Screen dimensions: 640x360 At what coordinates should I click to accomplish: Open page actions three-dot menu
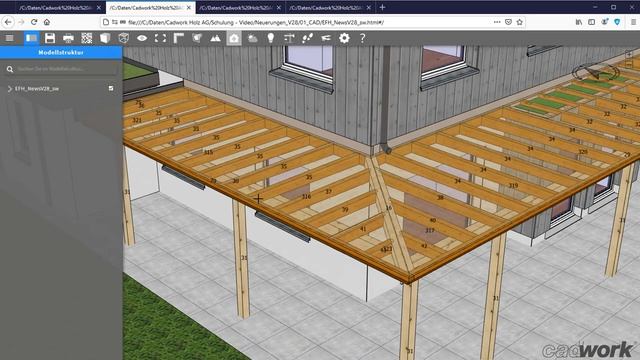pyautogui.click(x=497, y=22)
